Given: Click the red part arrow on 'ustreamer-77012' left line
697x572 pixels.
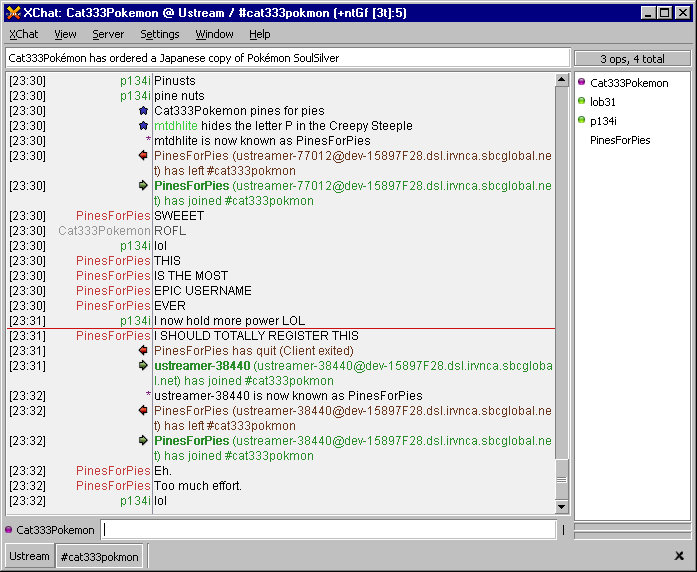Looking at the screenshot, I should pos(143,156).
